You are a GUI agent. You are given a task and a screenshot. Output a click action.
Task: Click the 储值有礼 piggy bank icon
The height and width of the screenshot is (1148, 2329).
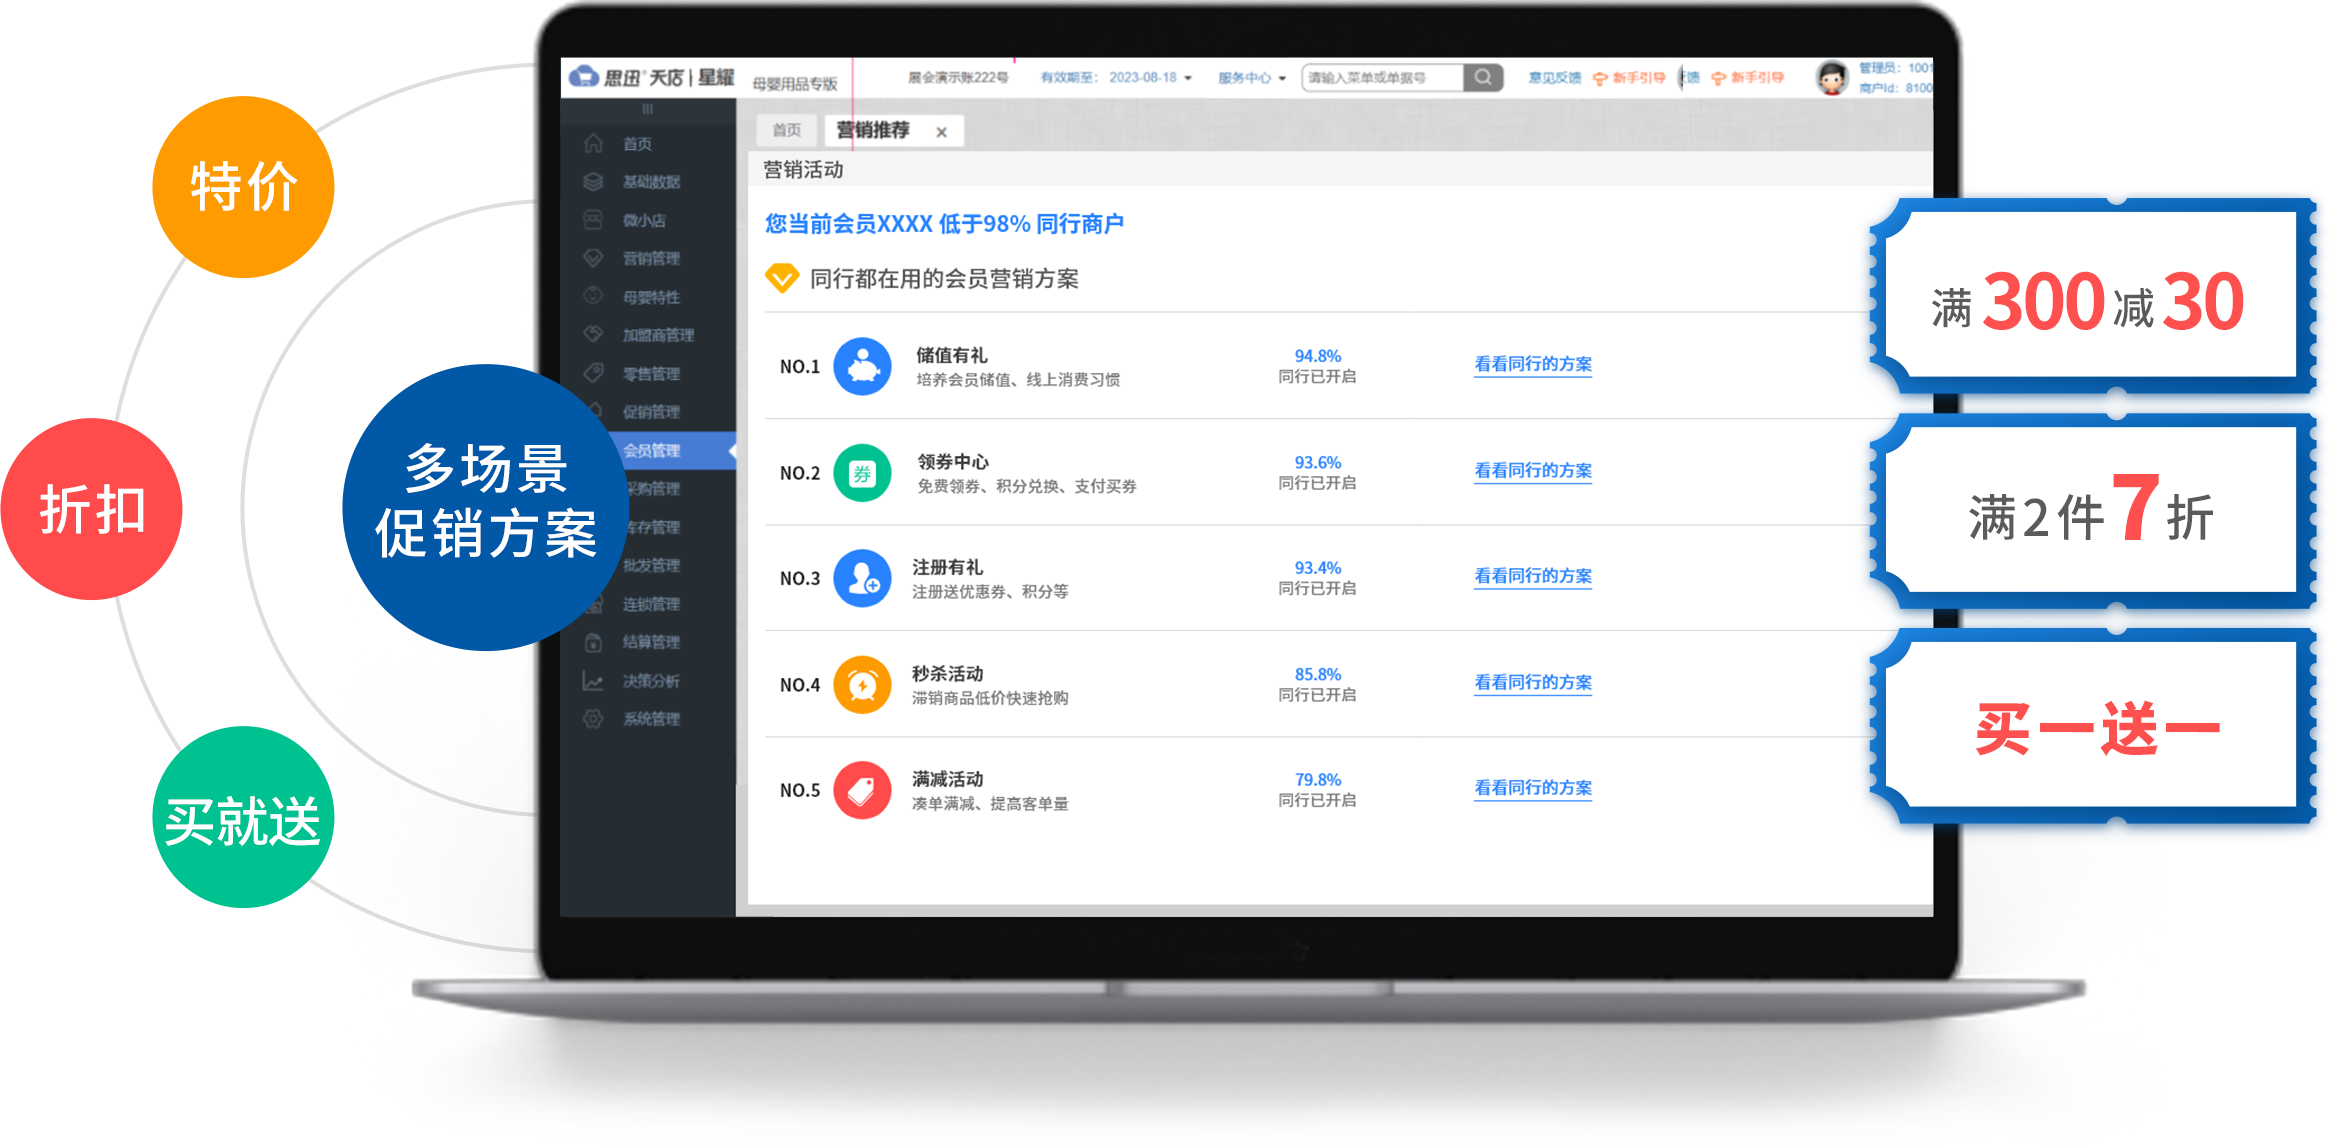pos(862,366)
